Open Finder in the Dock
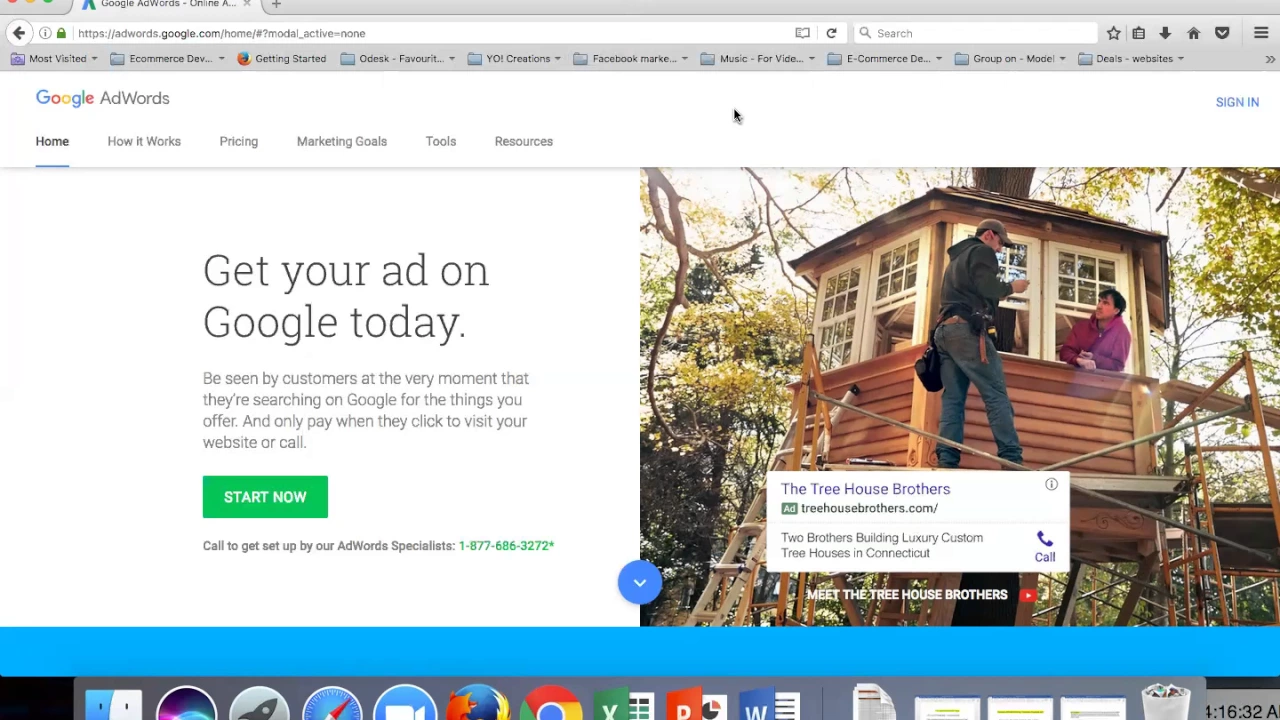This screenshot has width=1280, height=720. pos(113,705)
